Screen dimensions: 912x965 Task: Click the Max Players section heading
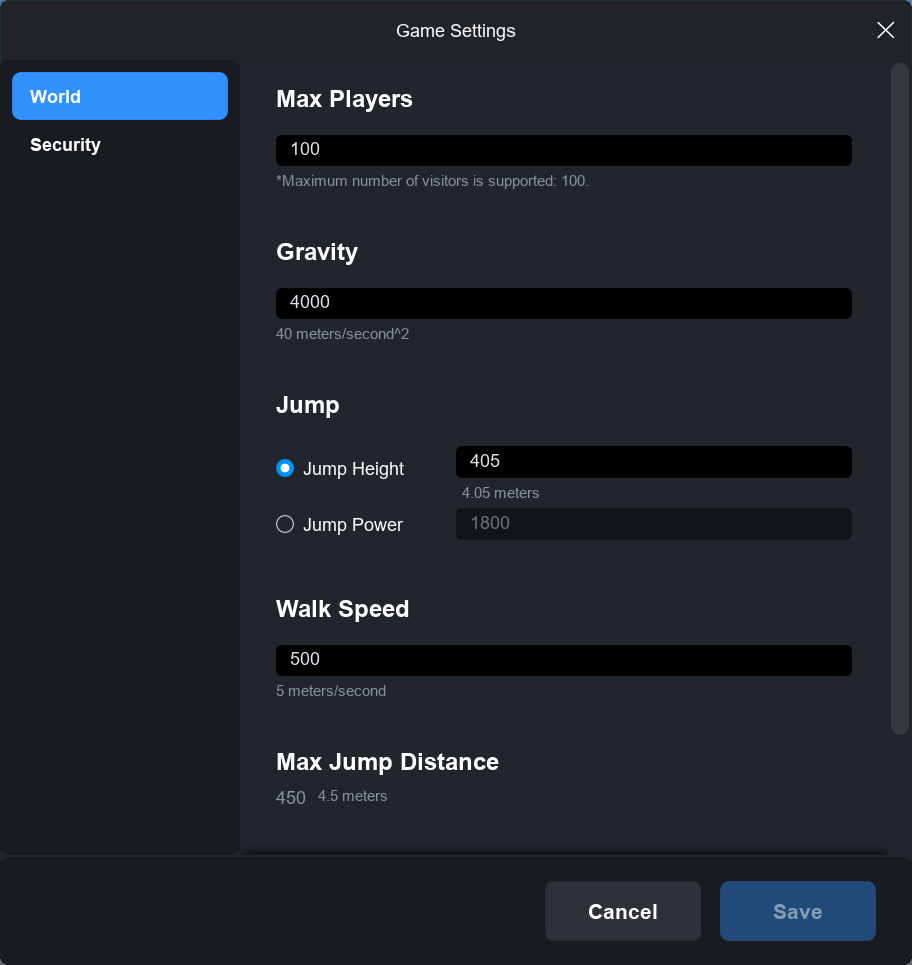click(344, 99)
